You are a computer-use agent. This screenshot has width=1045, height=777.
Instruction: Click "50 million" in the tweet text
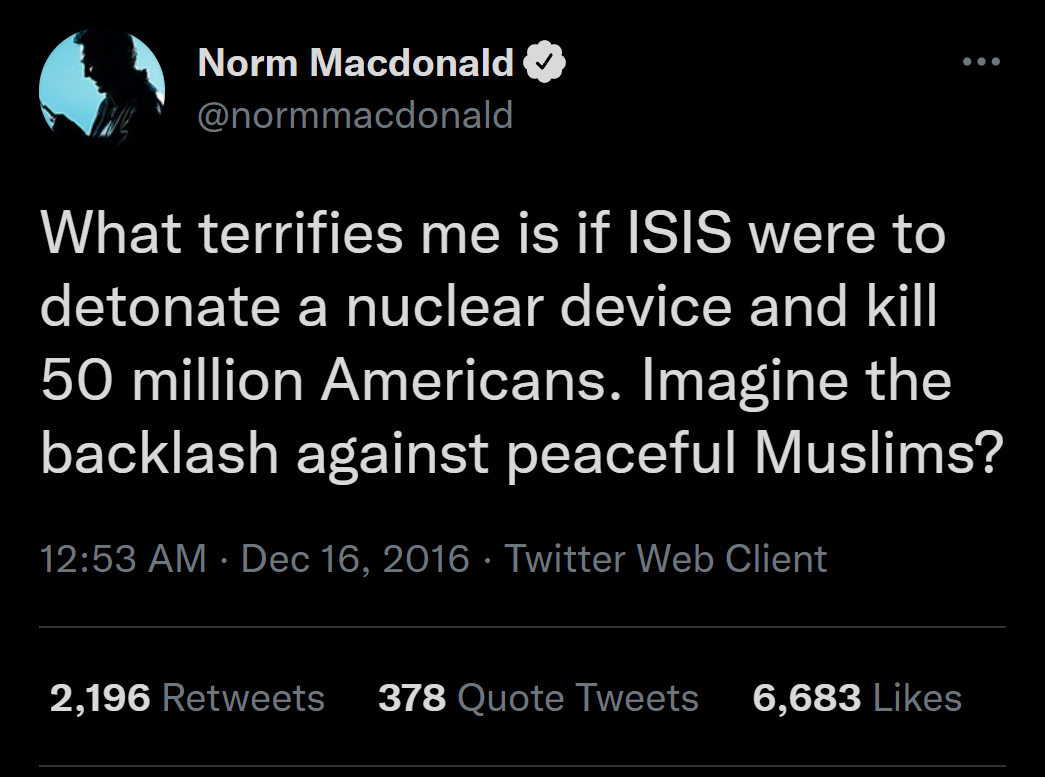point(174,382)
